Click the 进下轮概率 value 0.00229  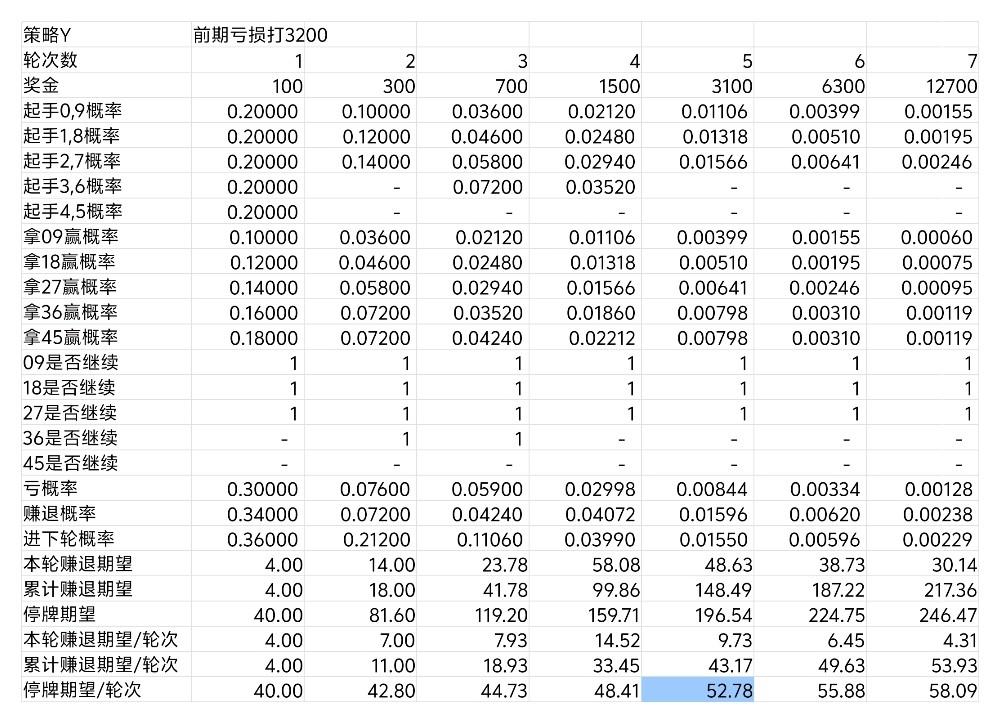click(x=937, y=540)
